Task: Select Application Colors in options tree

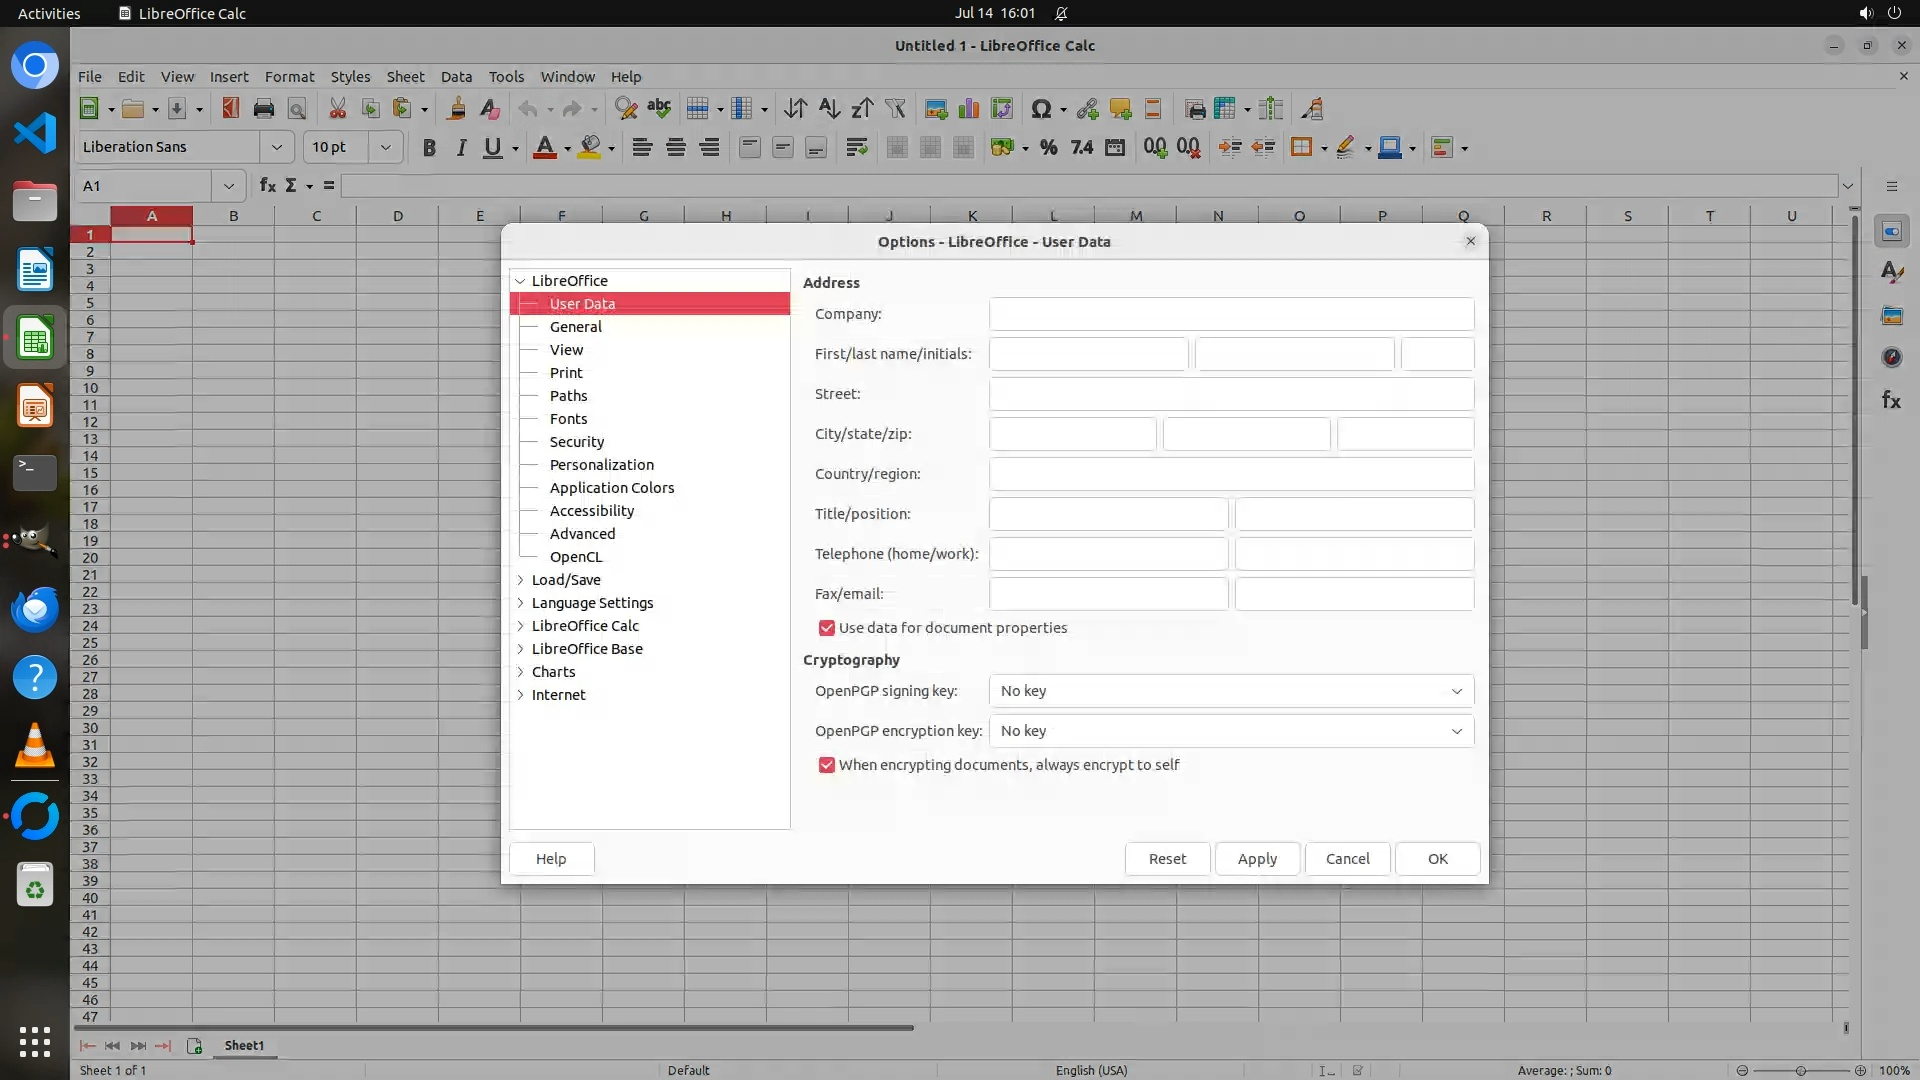Action: [x=611, y=488]
